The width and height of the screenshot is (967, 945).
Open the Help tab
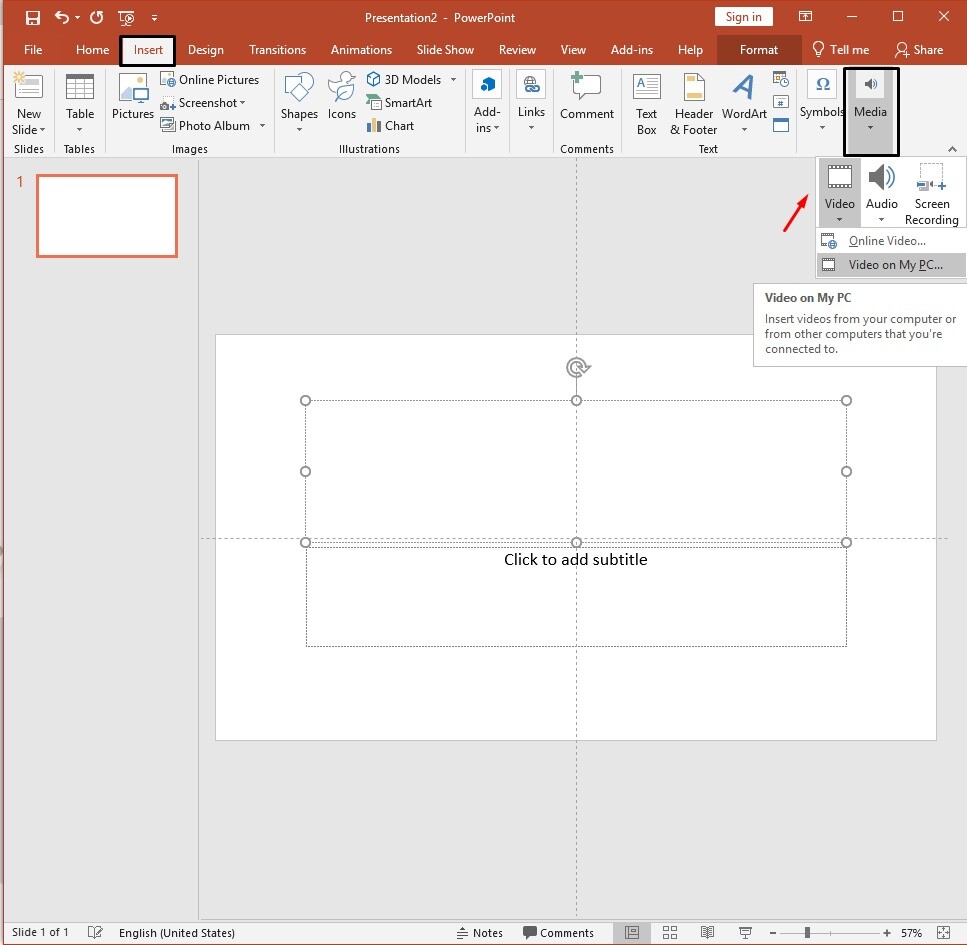pyautogui.click(x=690, y=50)
